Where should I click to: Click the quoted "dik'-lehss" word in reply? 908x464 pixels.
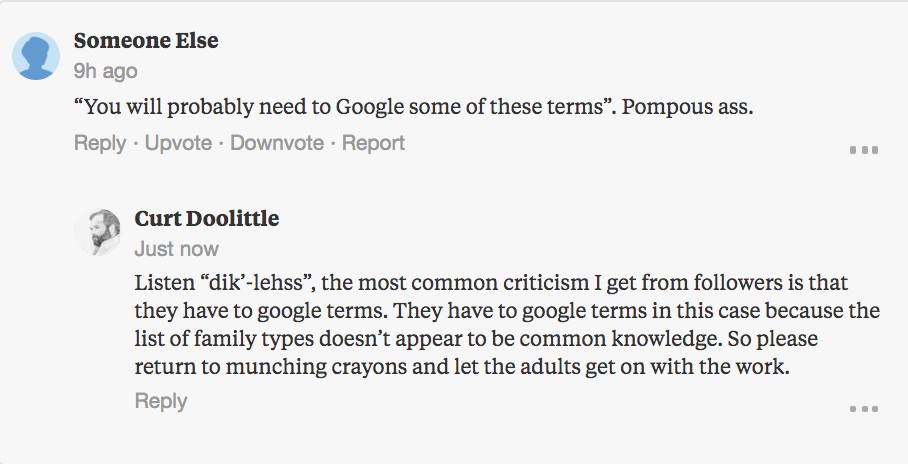tap(243, 284)
